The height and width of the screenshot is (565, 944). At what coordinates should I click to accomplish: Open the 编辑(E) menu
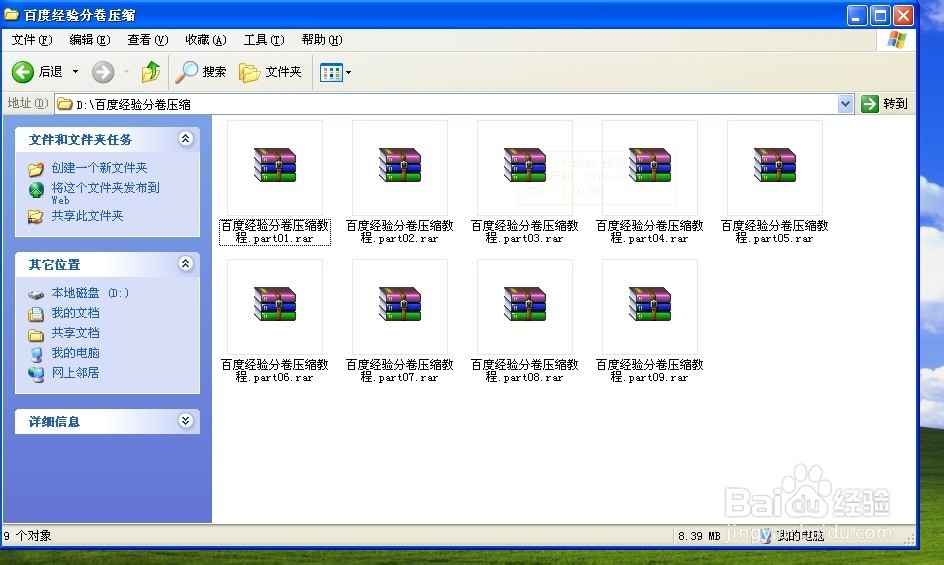(x=90, y=40)
